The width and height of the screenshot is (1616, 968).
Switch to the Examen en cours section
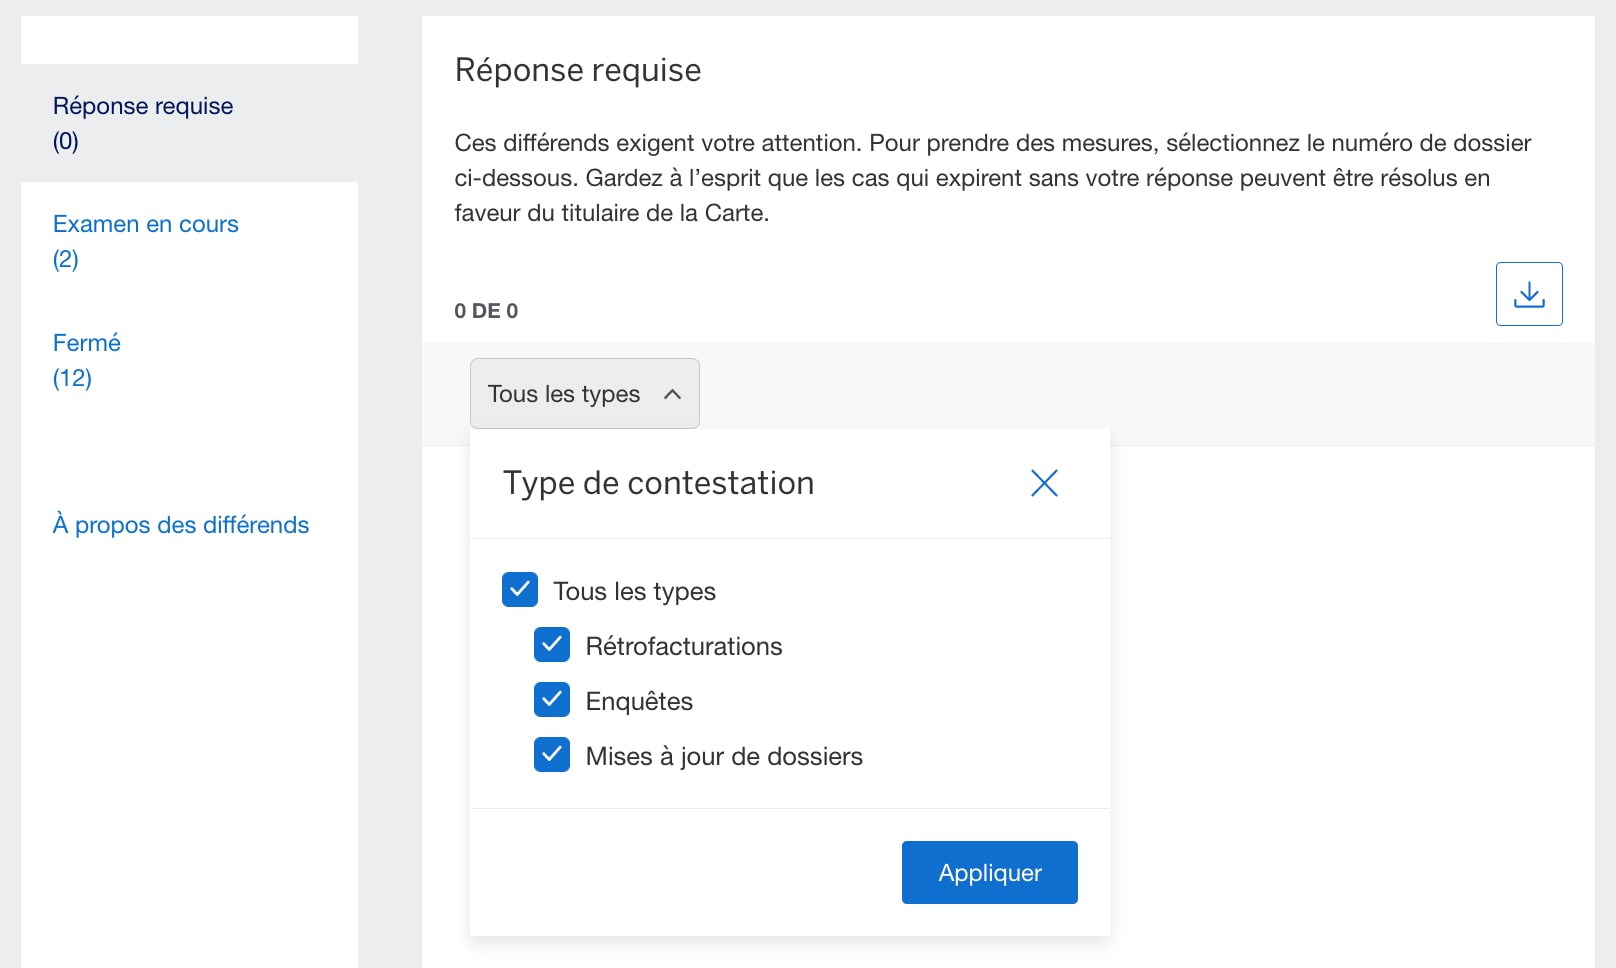pos(145,223)
